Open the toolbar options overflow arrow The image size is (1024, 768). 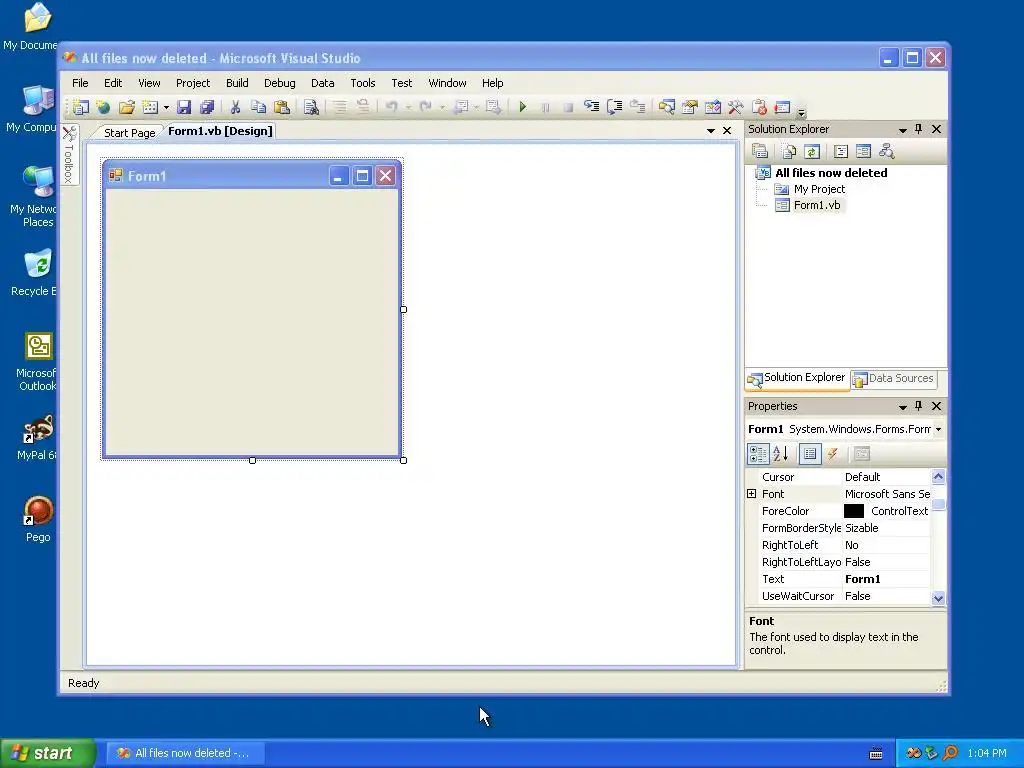click(801, 111)
